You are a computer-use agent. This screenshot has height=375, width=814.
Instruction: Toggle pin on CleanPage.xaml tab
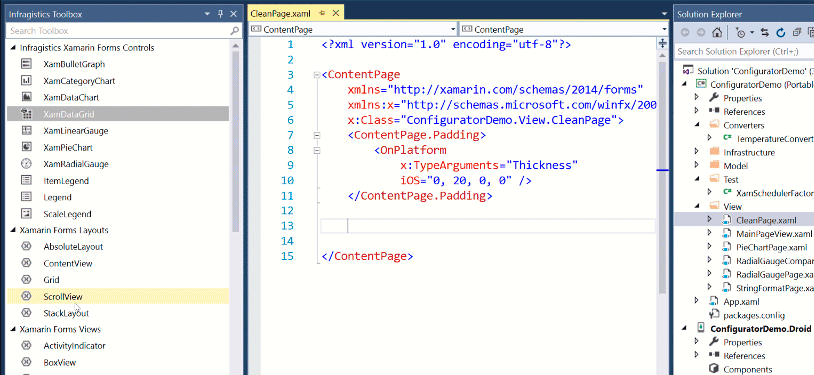click(x=322, y=14)
